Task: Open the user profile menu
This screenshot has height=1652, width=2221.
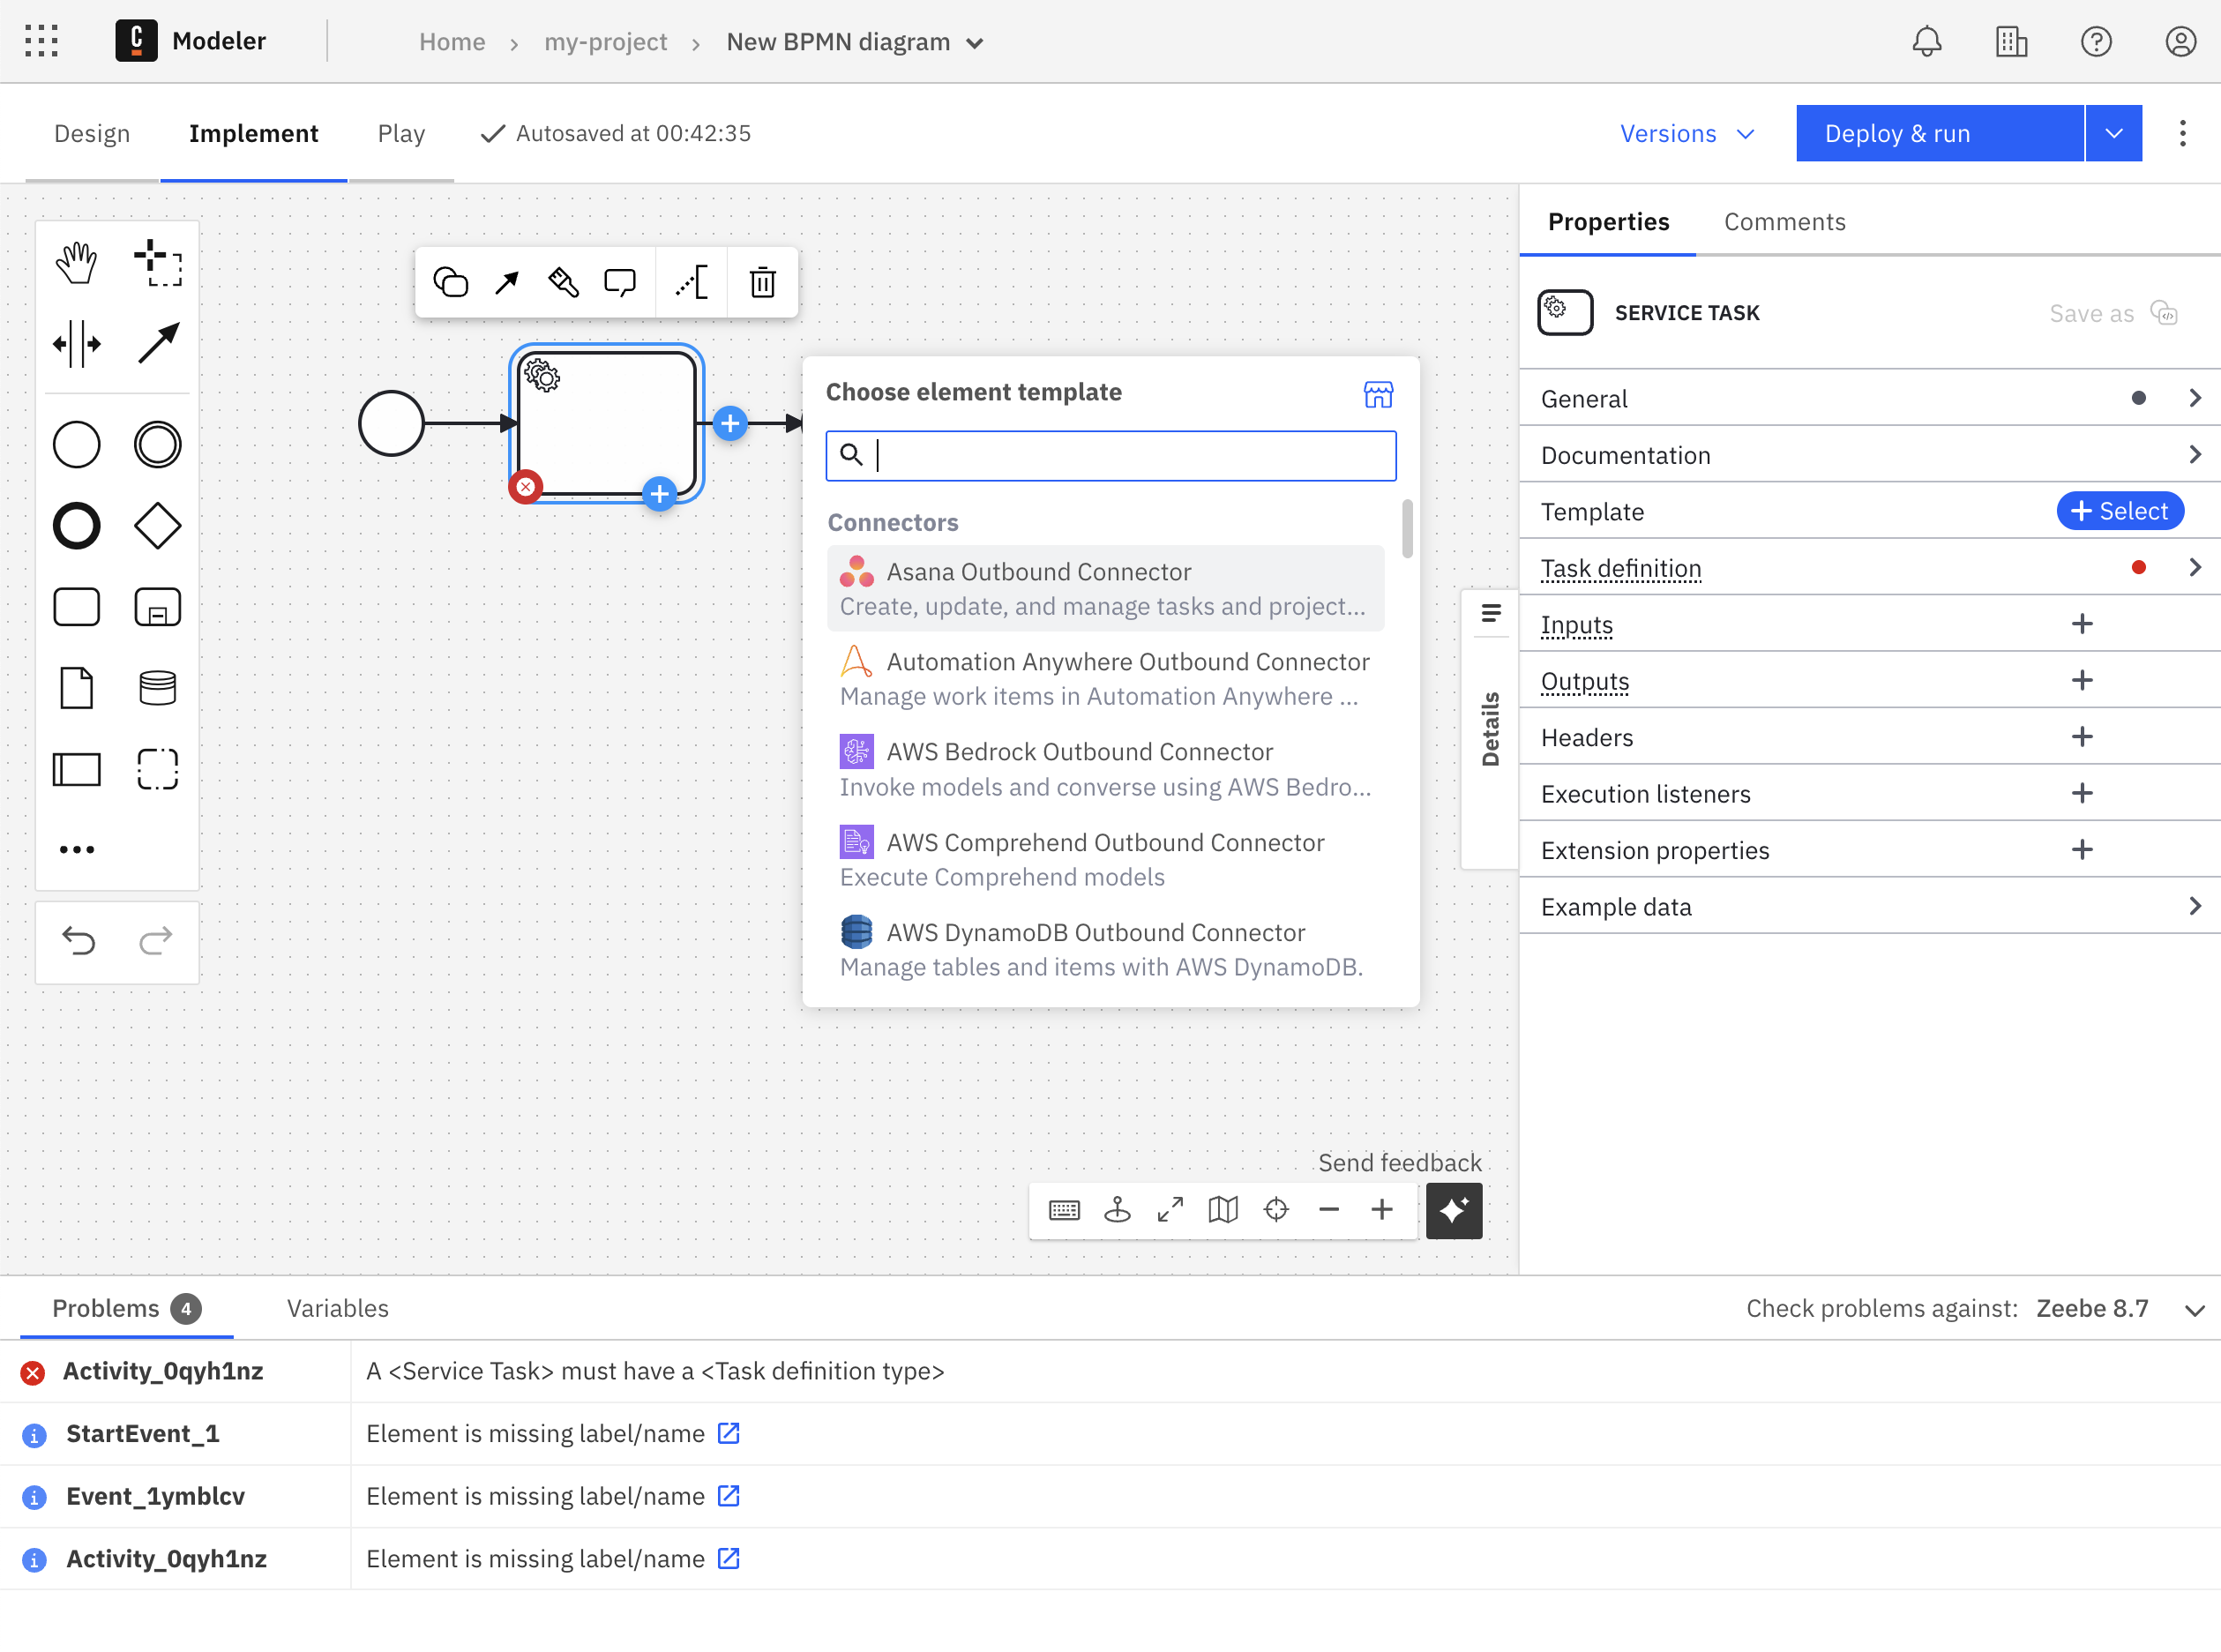Action: [2180, 41]
